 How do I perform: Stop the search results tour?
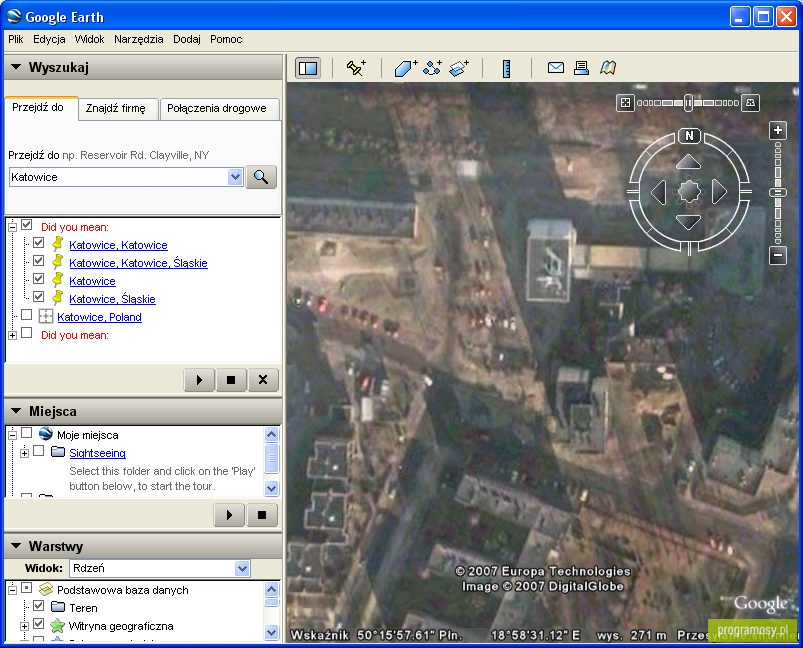(231, 380)
